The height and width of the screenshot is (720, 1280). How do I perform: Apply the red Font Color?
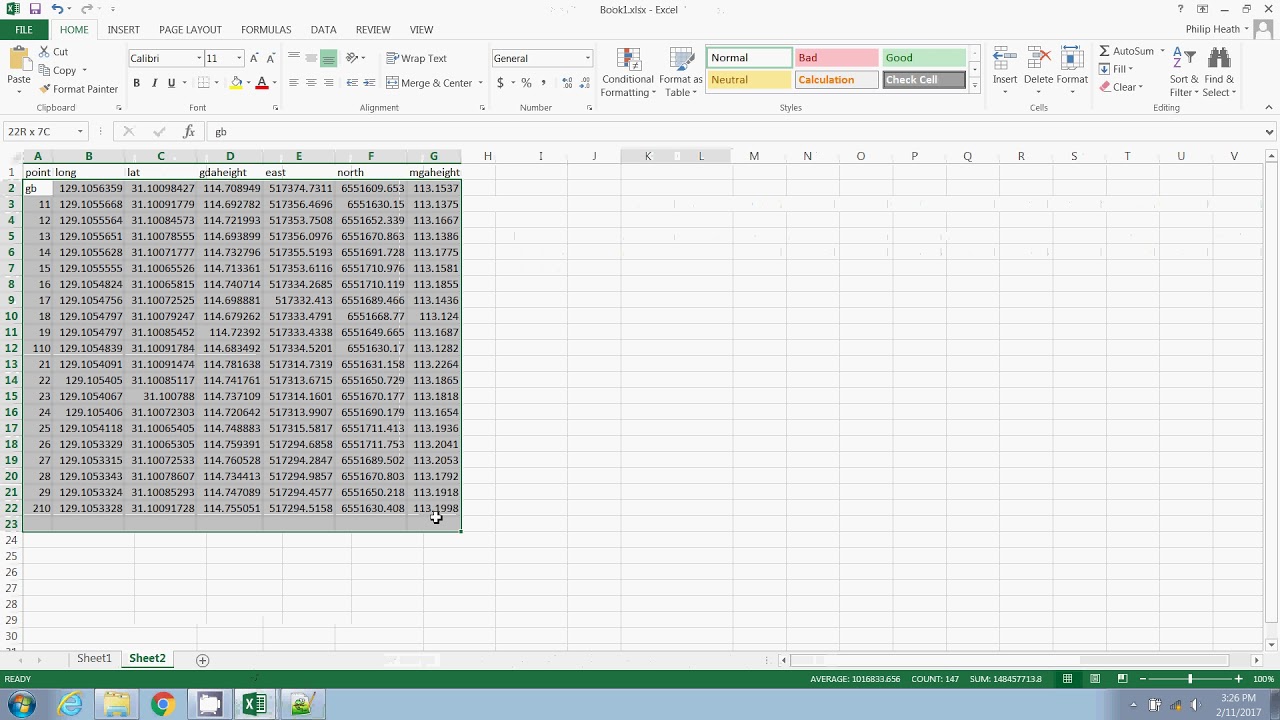[x=262, y=83]
